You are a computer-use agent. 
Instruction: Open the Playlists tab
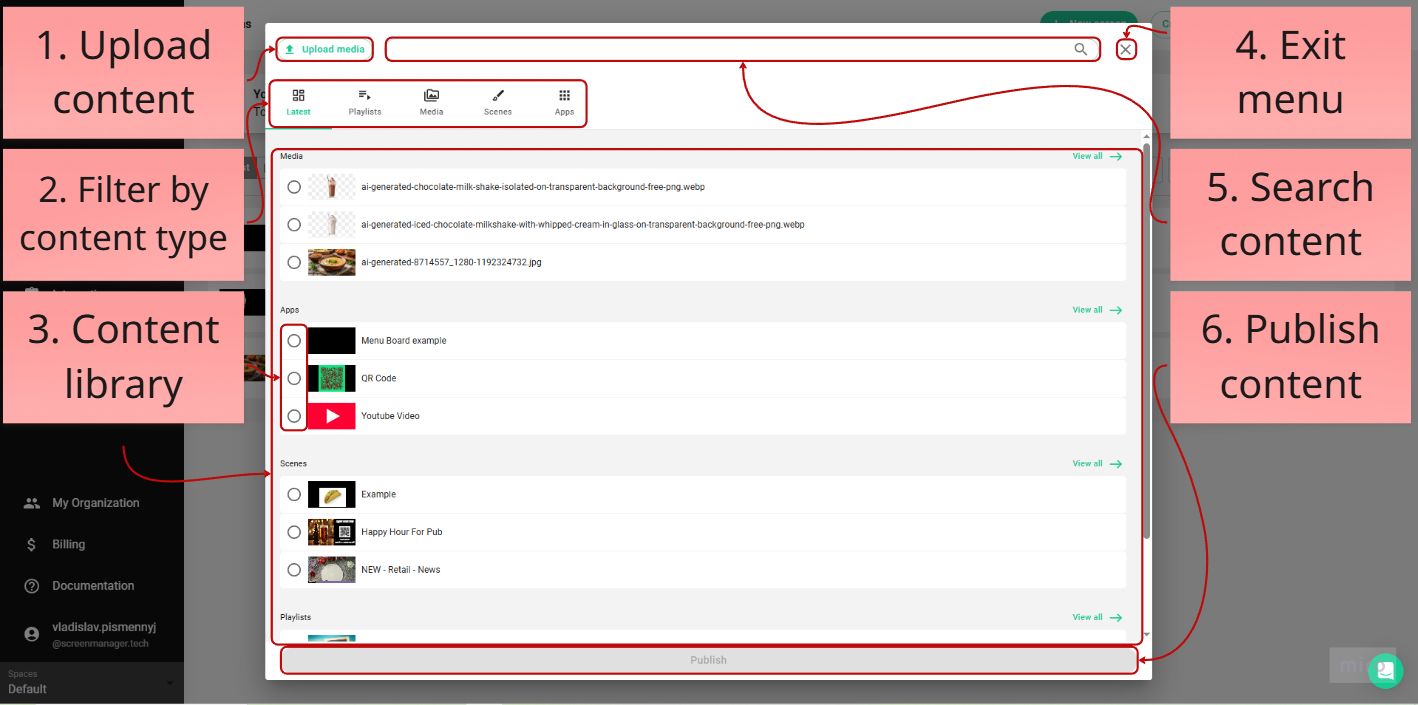365,103
